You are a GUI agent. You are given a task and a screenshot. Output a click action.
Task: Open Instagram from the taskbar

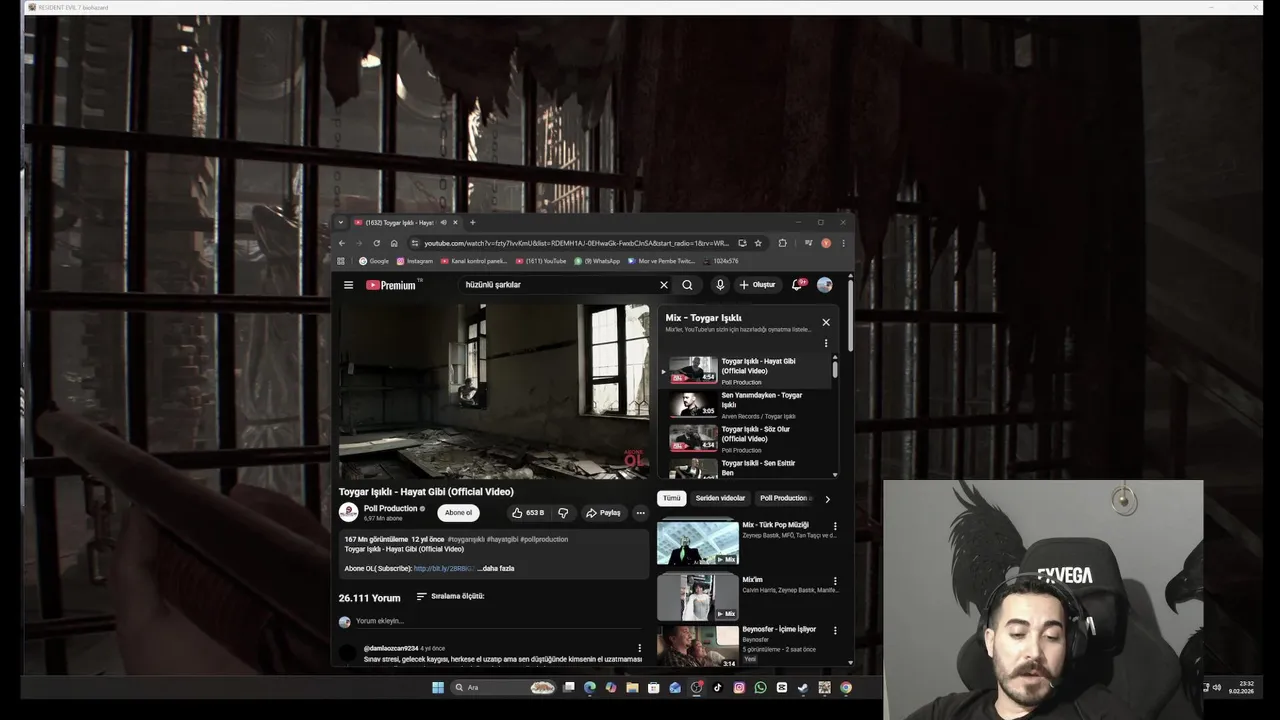(739, 687)
